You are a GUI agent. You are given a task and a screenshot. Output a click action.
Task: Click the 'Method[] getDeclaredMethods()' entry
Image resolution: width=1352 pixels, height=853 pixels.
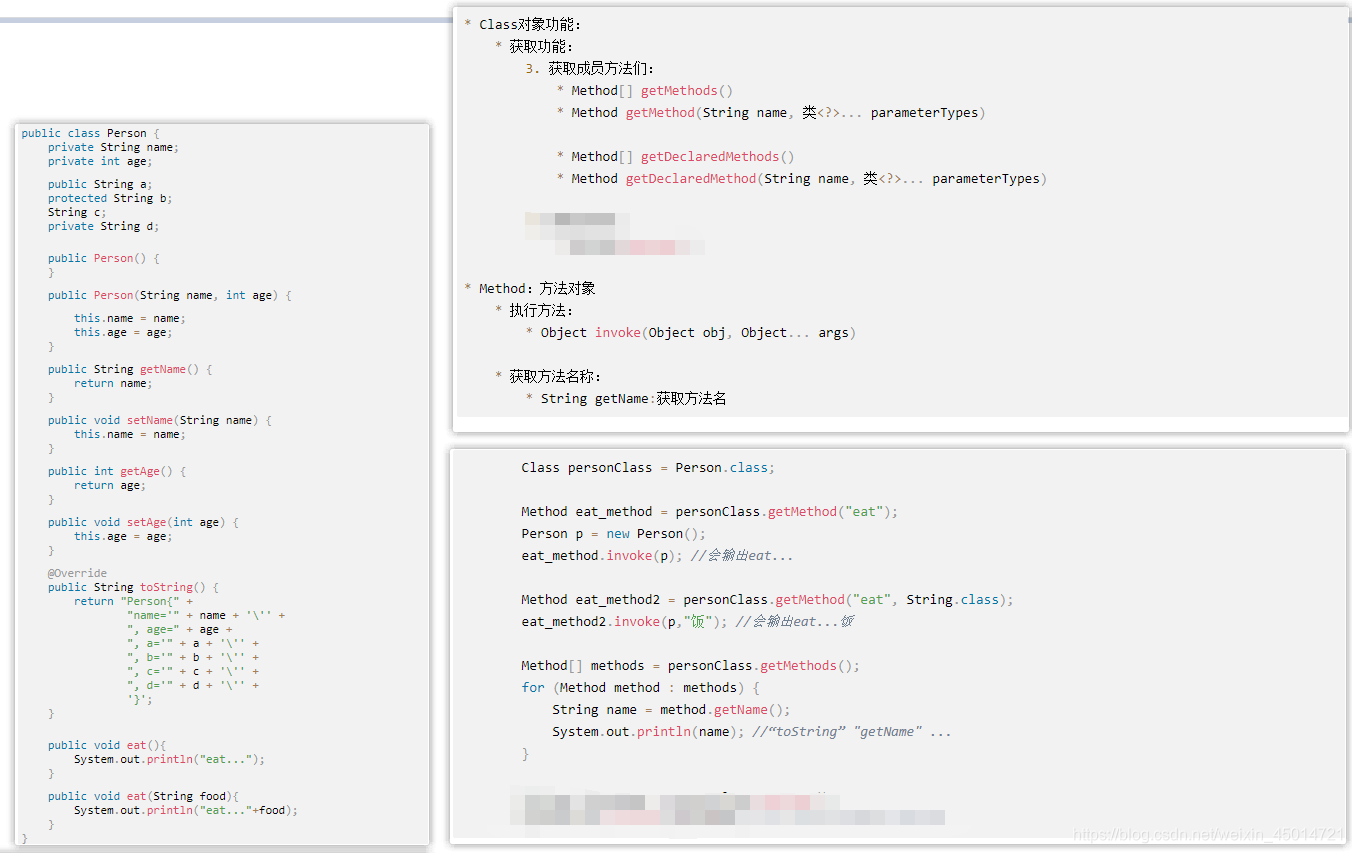(x=676, y=156)
